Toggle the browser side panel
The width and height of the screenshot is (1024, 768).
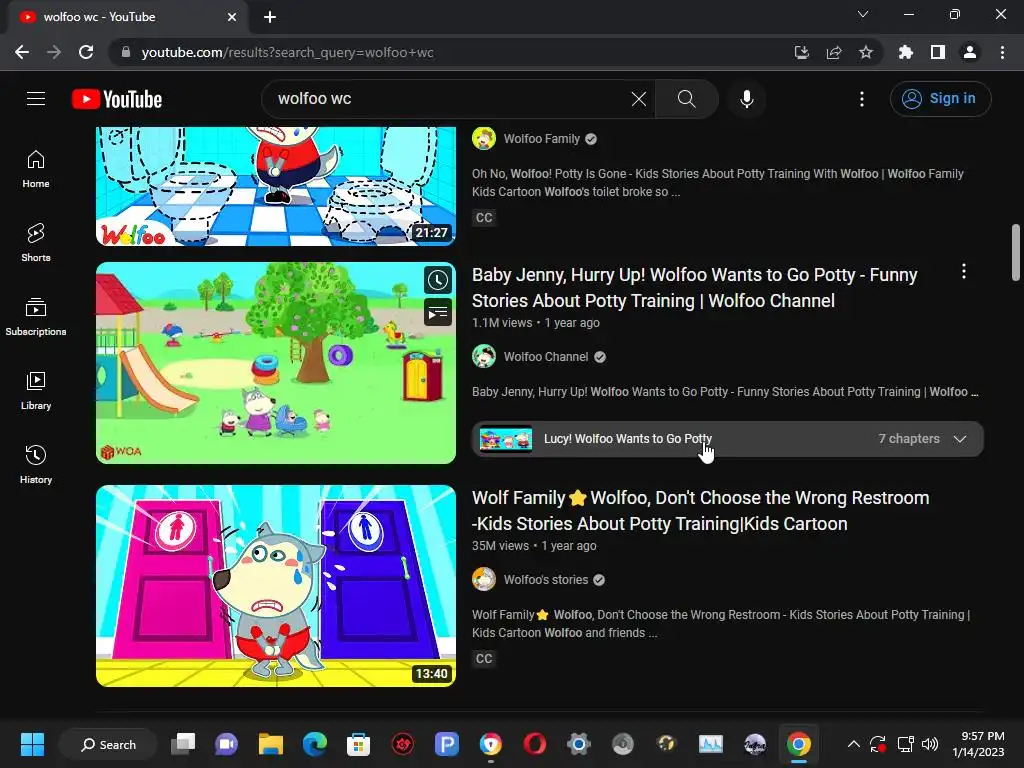[x=938, y=52]
